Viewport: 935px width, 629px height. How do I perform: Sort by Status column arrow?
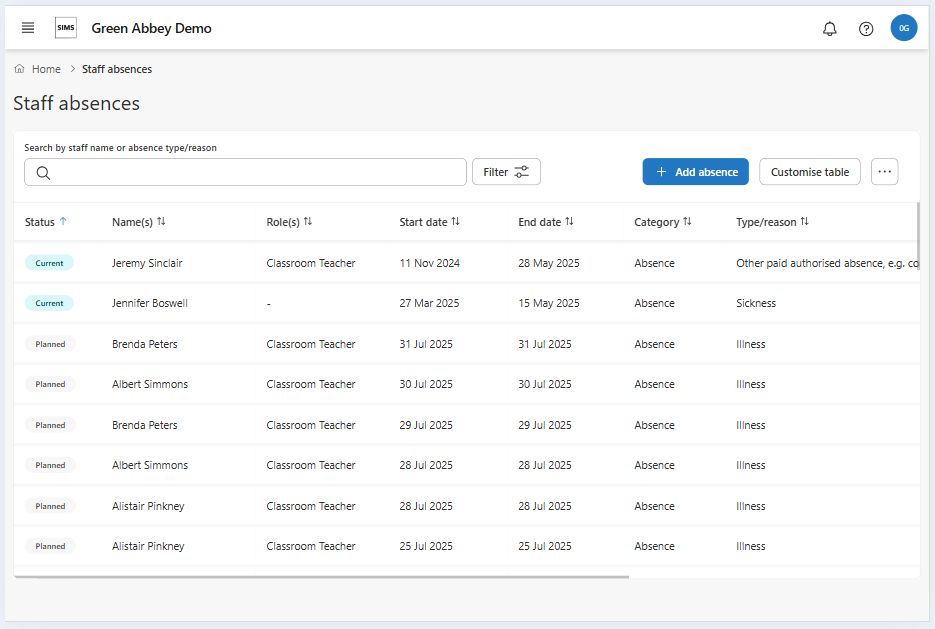coord(63,222)
